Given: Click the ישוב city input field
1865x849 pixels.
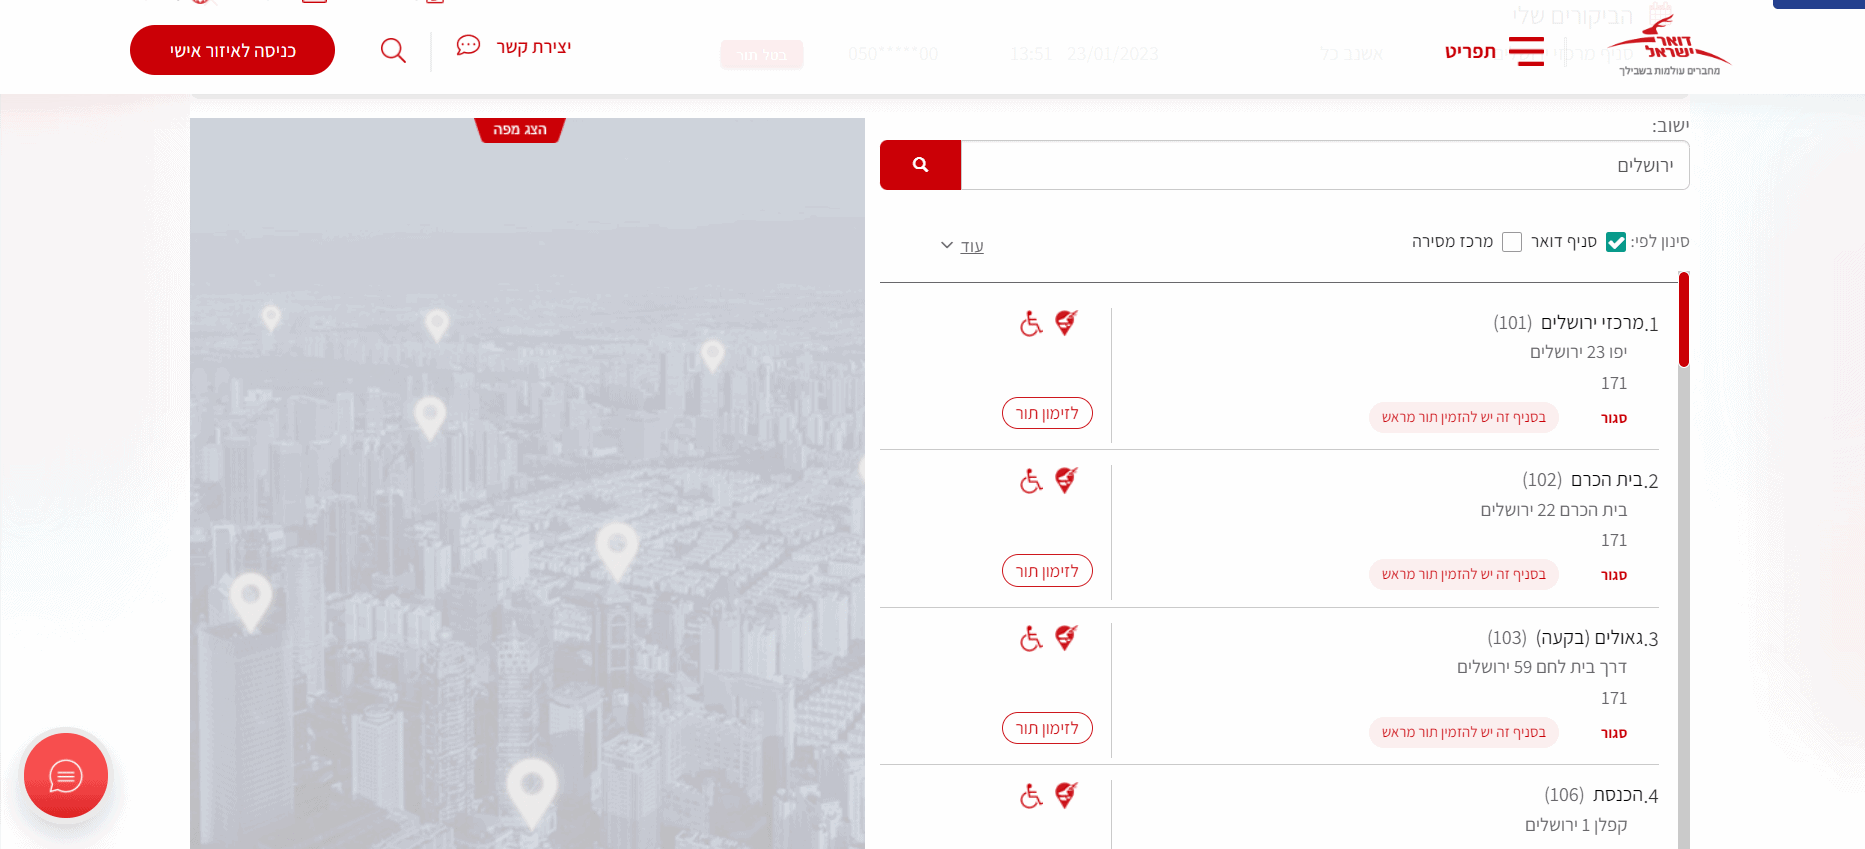Looking at the screenshot, I should tap(1324, 165).
